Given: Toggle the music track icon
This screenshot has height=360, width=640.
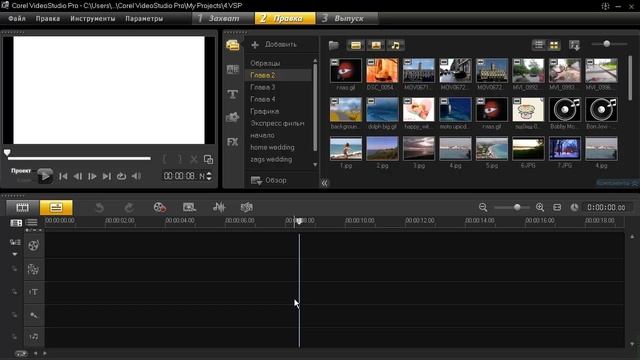Looking at the screenshot, I should point(33,337).
